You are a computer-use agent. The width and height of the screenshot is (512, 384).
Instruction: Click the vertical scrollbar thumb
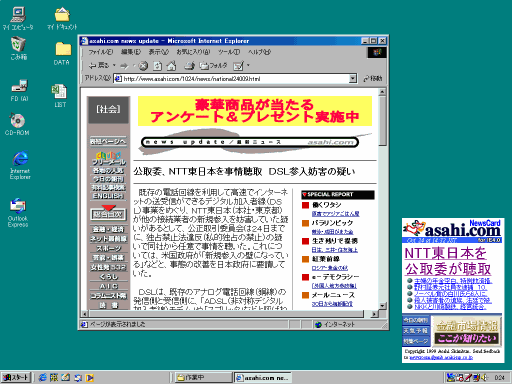point(383,121)
